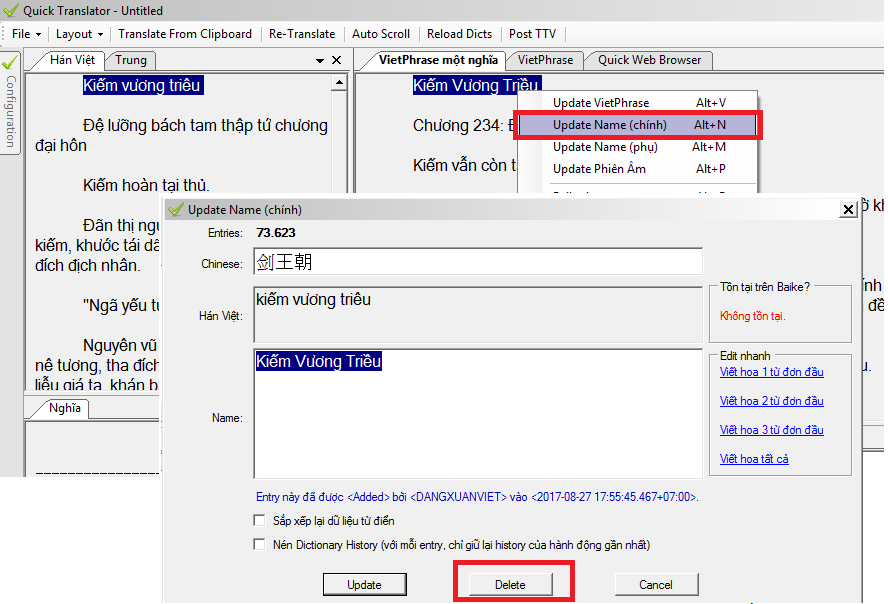
Task: Enable Sắp xếp lại dữ liệu từ điển
Action: tap(260, 521)
